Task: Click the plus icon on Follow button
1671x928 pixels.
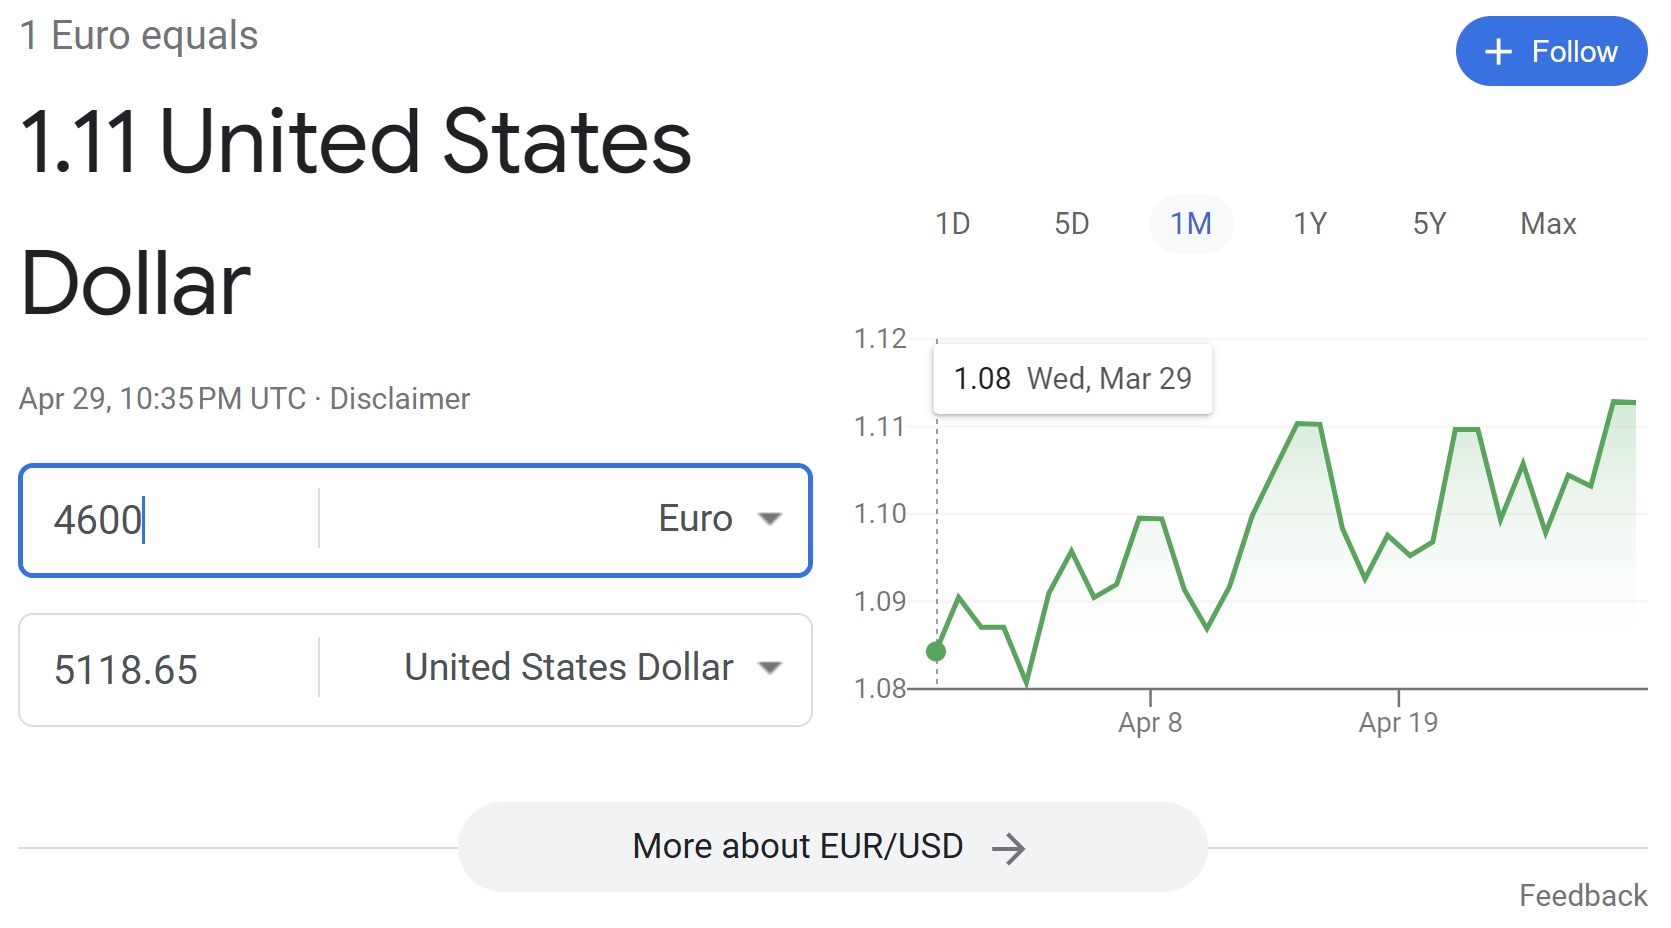Action: 1497,52
